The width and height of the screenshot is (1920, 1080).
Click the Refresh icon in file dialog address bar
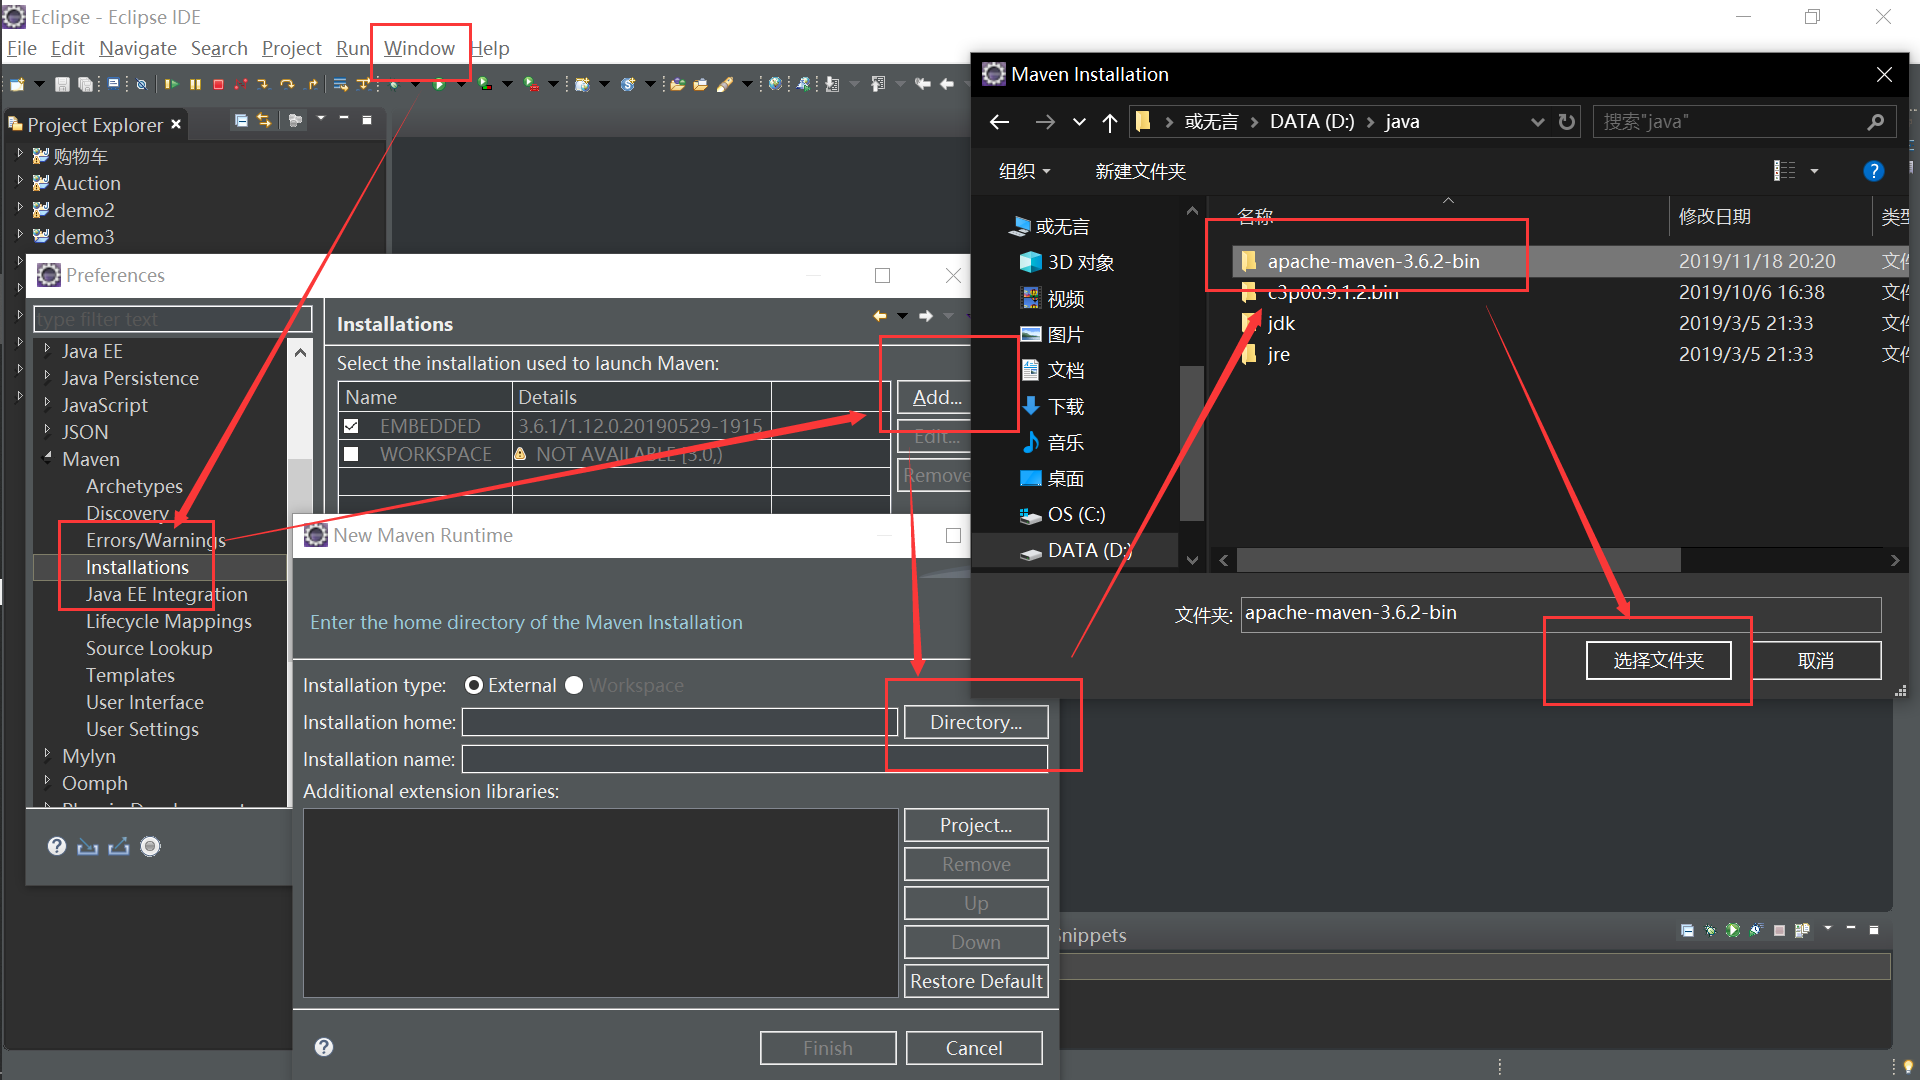(1567, 122)
